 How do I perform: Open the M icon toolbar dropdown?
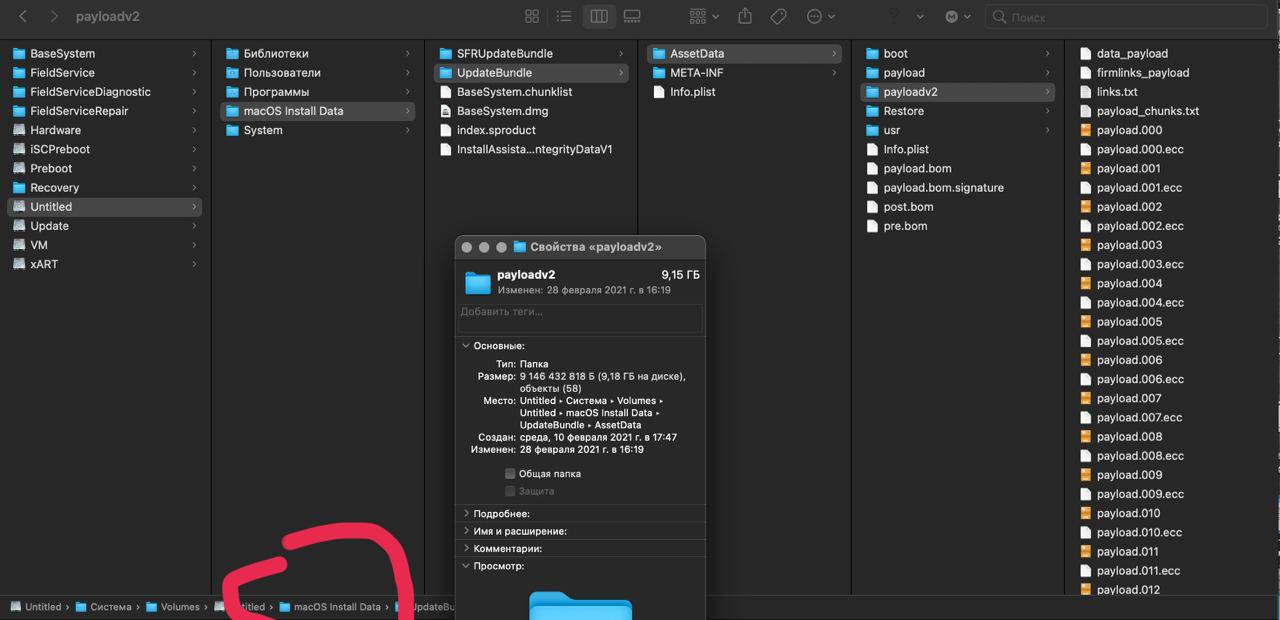pyautogui.click(x=957, y=17)
